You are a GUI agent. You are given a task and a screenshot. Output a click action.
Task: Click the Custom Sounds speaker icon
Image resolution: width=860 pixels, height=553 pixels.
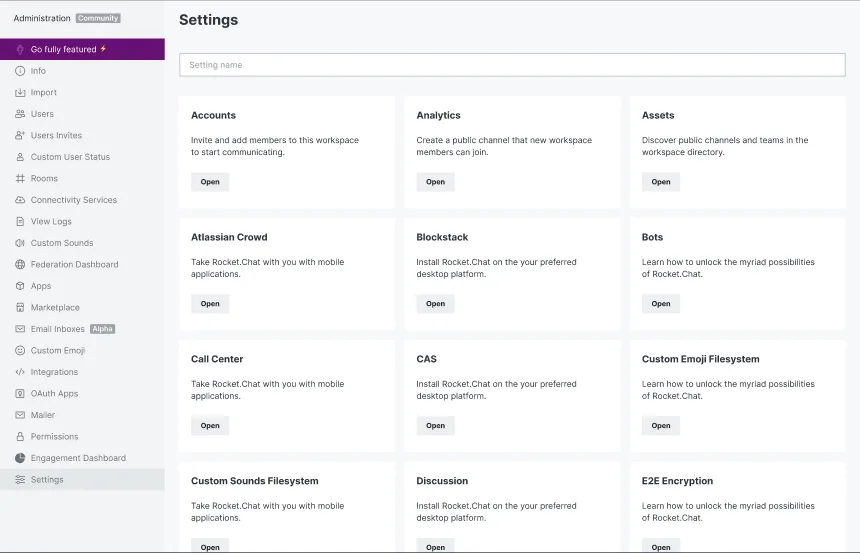tap(20, 242)
